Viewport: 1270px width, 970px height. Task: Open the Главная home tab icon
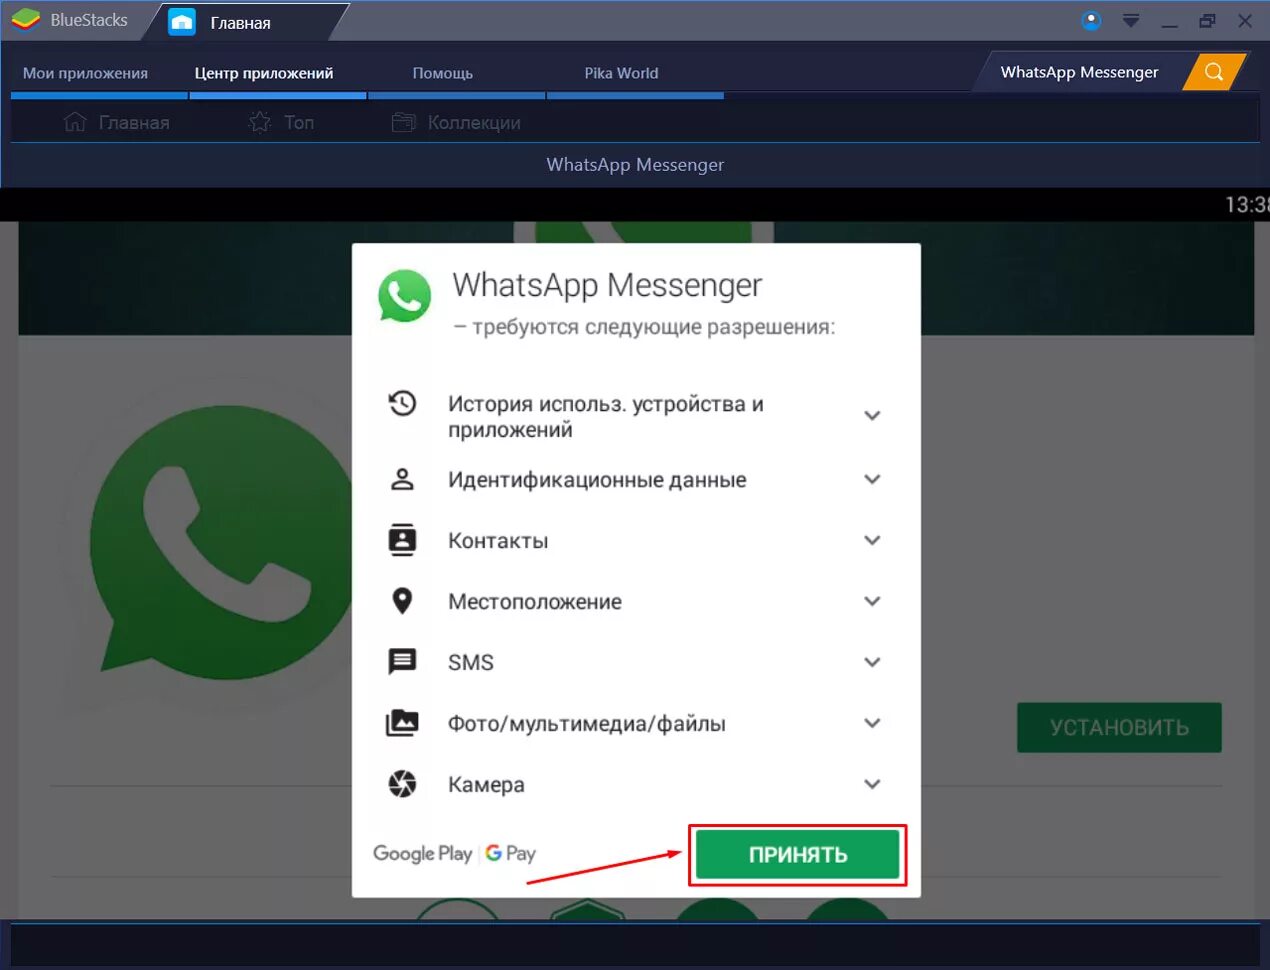(x=182, y=22)
